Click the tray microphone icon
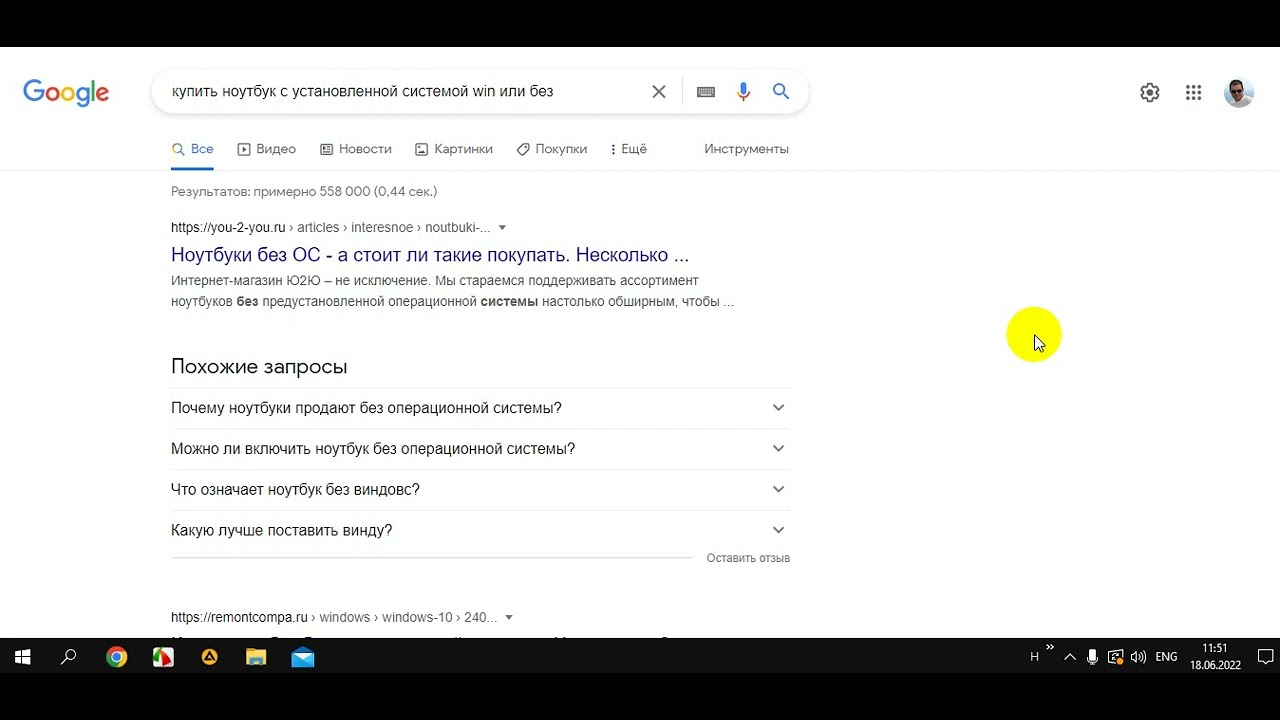 [x=1092, y=657]
